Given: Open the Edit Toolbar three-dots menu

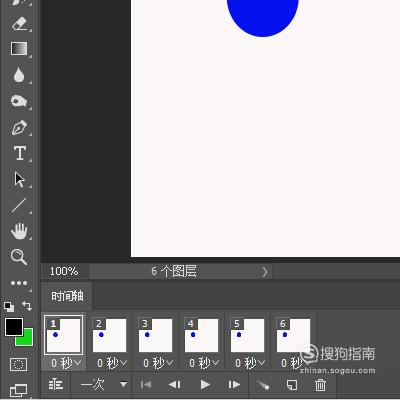Looking at the screenshot, I should tap(19, 283).
